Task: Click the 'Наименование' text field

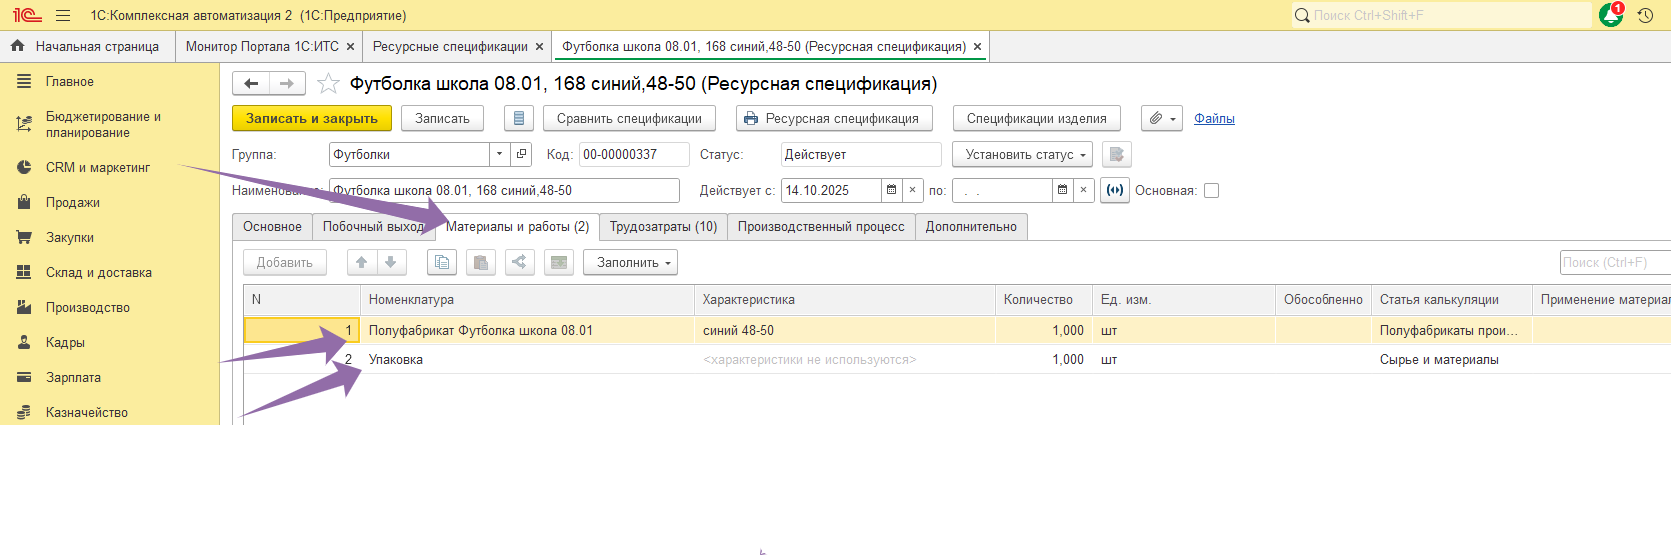Action: tap(504, 190)
